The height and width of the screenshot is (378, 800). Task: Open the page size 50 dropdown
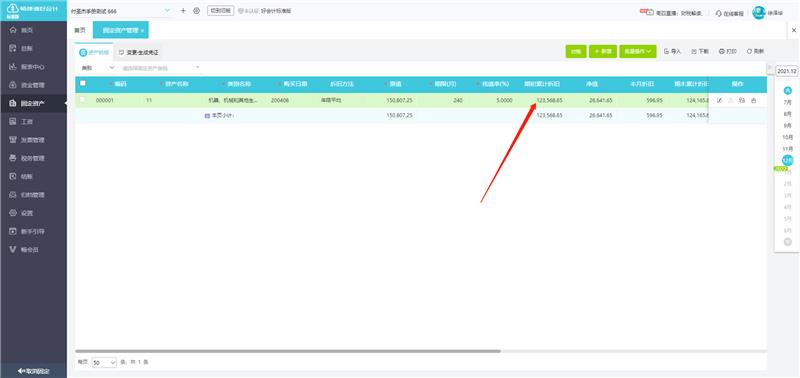(104, 362)
